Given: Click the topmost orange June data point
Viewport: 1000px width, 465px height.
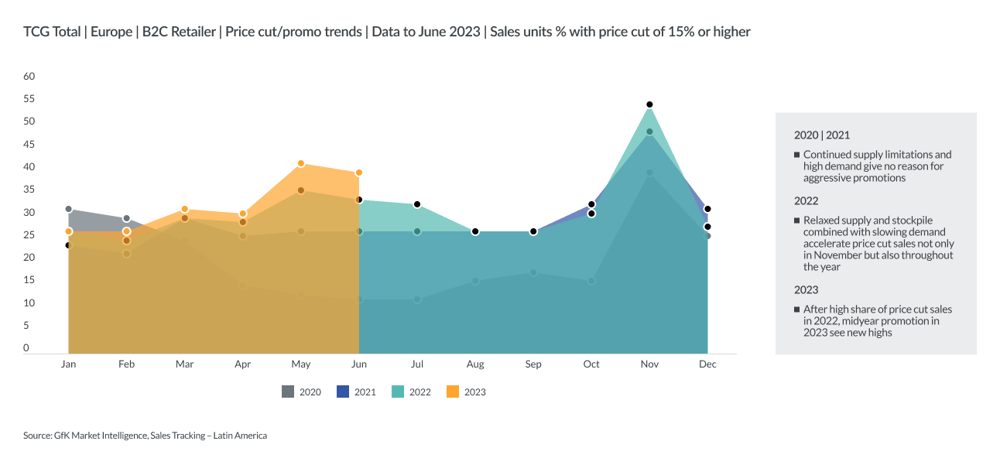Looking at the screenshot, I should 359,173.
